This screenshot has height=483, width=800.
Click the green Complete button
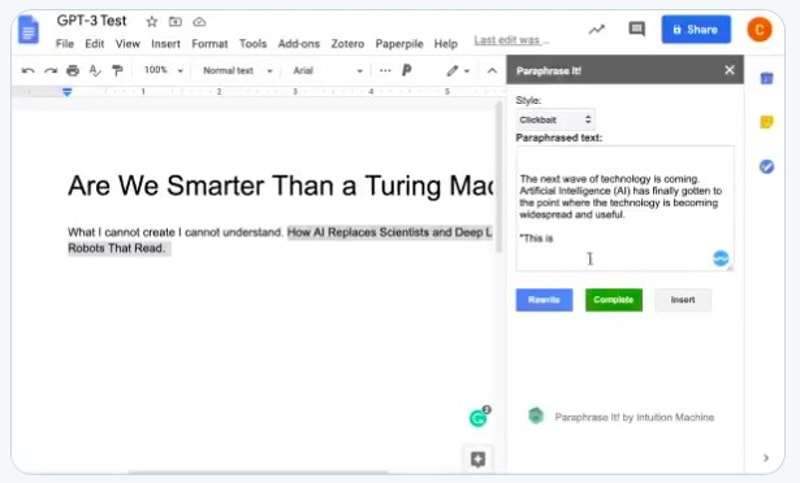coord(613,300)
